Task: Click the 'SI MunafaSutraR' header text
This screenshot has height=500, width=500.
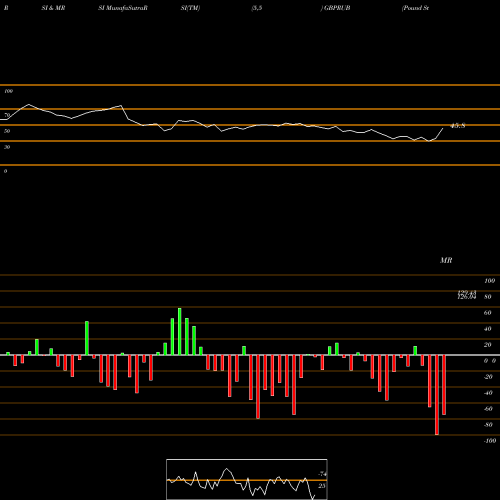Action: coord(123,8)
